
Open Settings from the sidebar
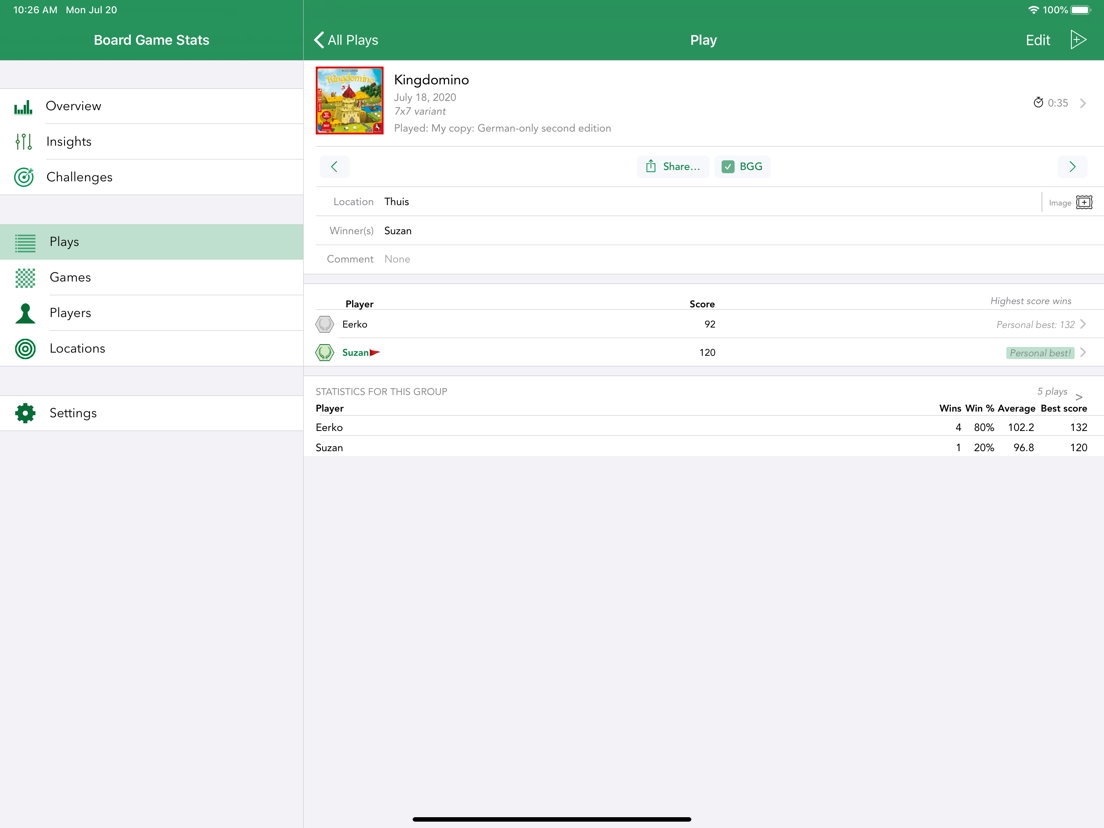coord(24,413)
